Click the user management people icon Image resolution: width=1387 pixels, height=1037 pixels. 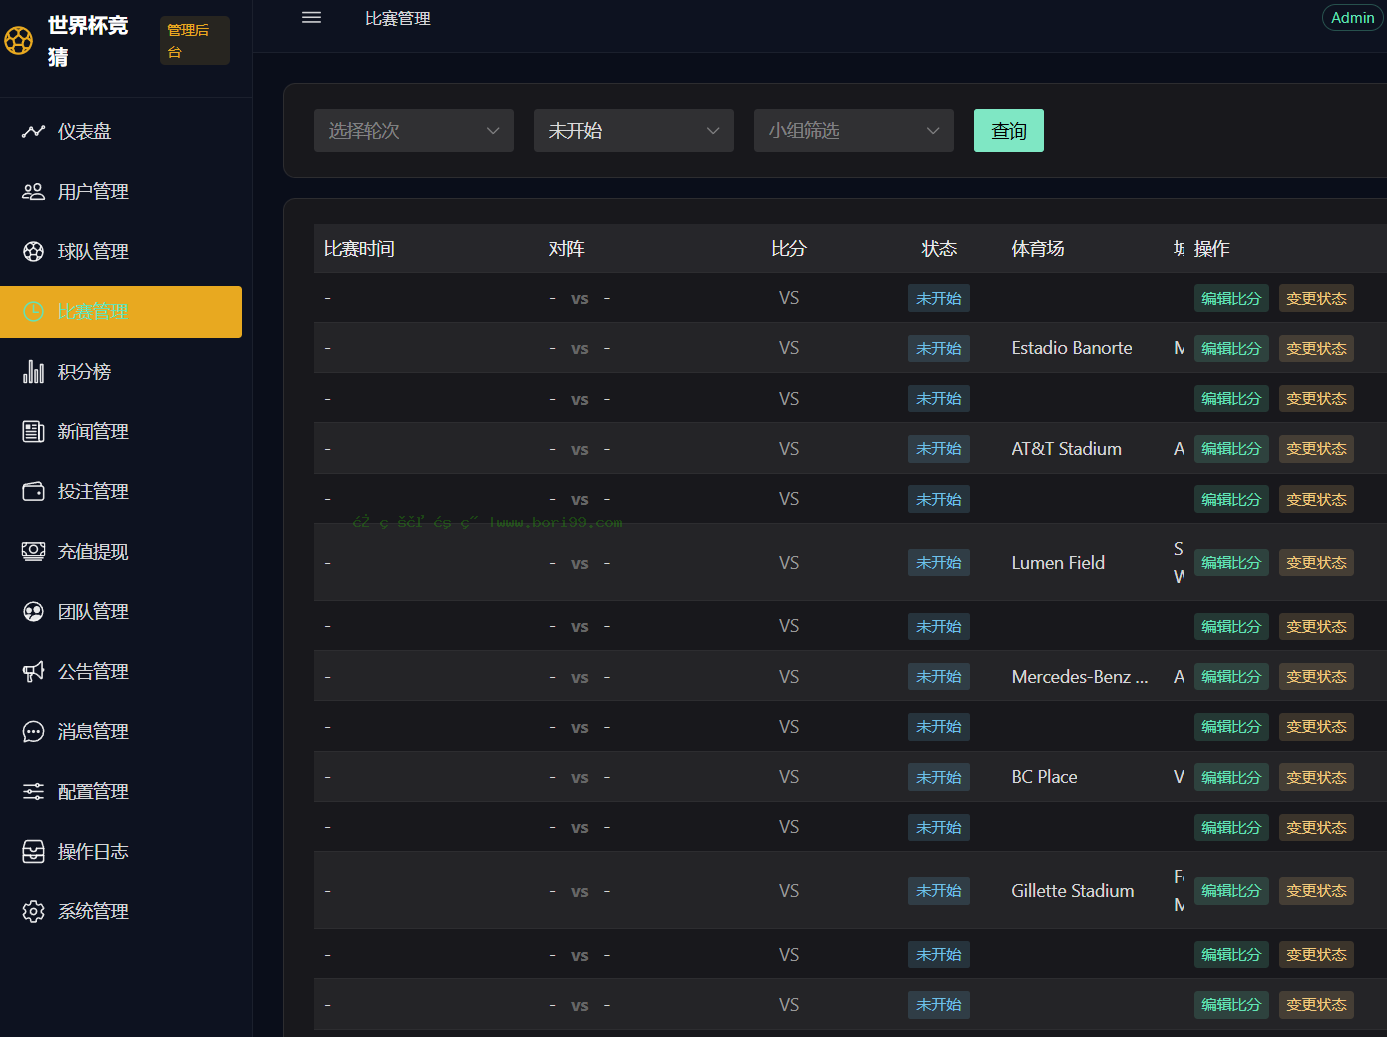(34, 191)
